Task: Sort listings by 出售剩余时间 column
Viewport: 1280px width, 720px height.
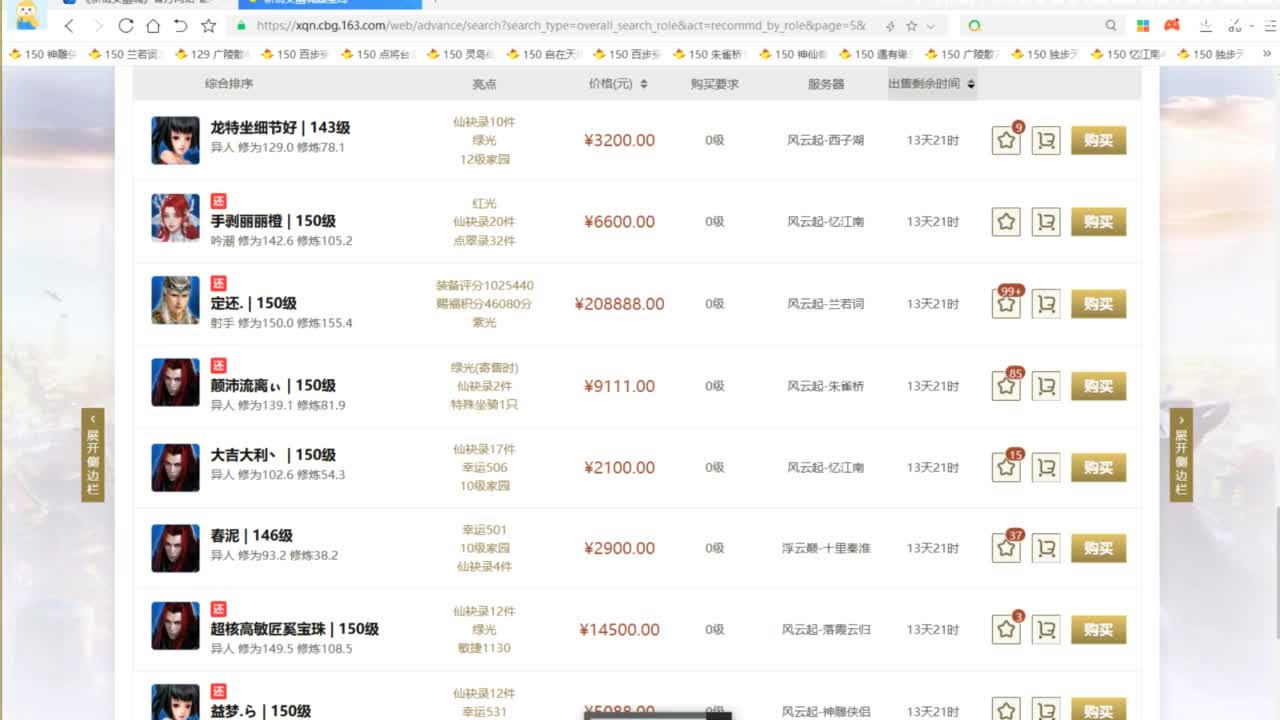Action: 931,84
